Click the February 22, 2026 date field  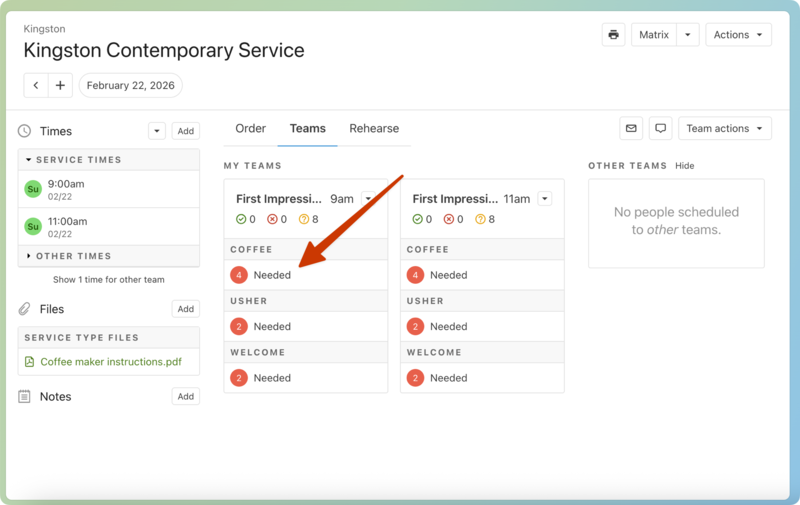coord(130,86)
